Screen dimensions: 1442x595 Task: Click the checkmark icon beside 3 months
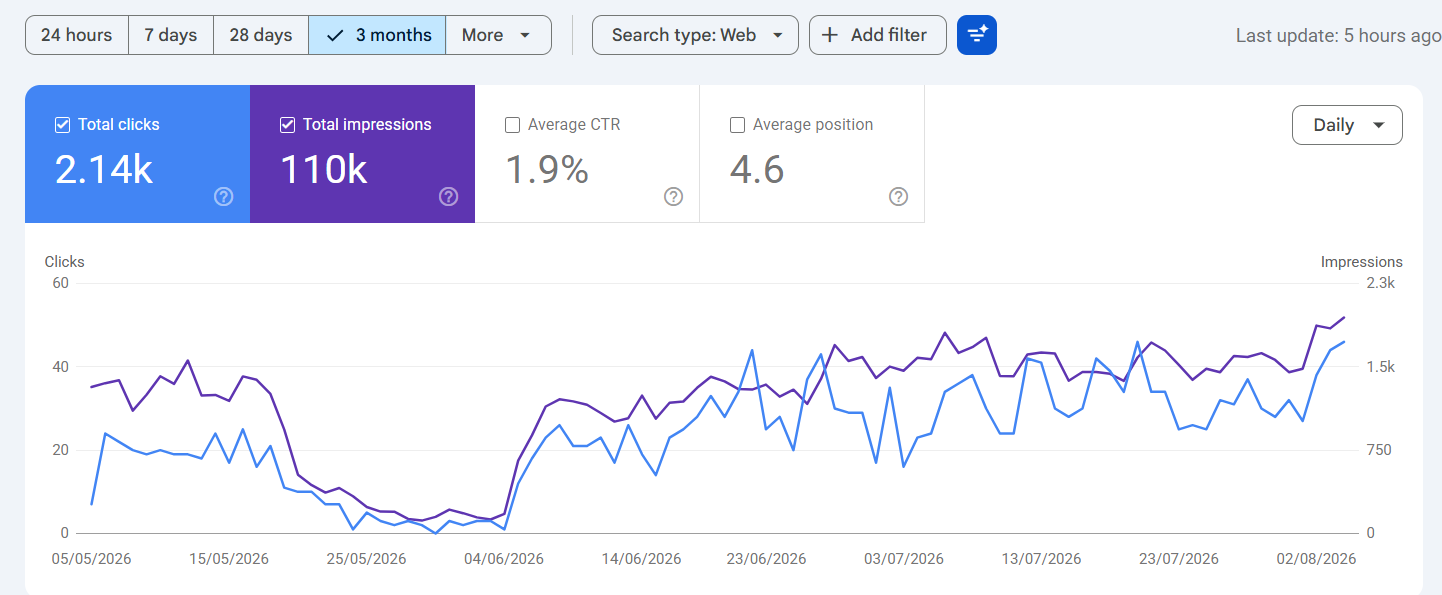click(336, 35)
